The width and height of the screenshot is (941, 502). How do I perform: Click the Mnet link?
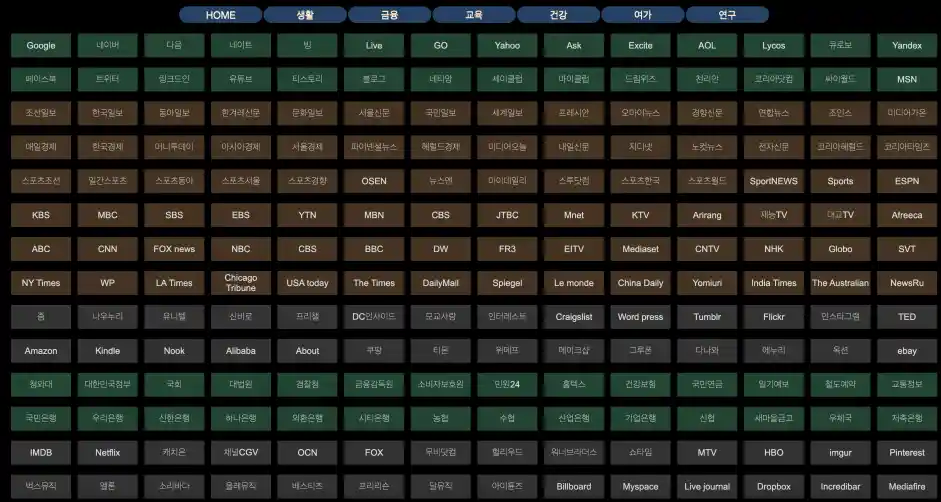574,215
